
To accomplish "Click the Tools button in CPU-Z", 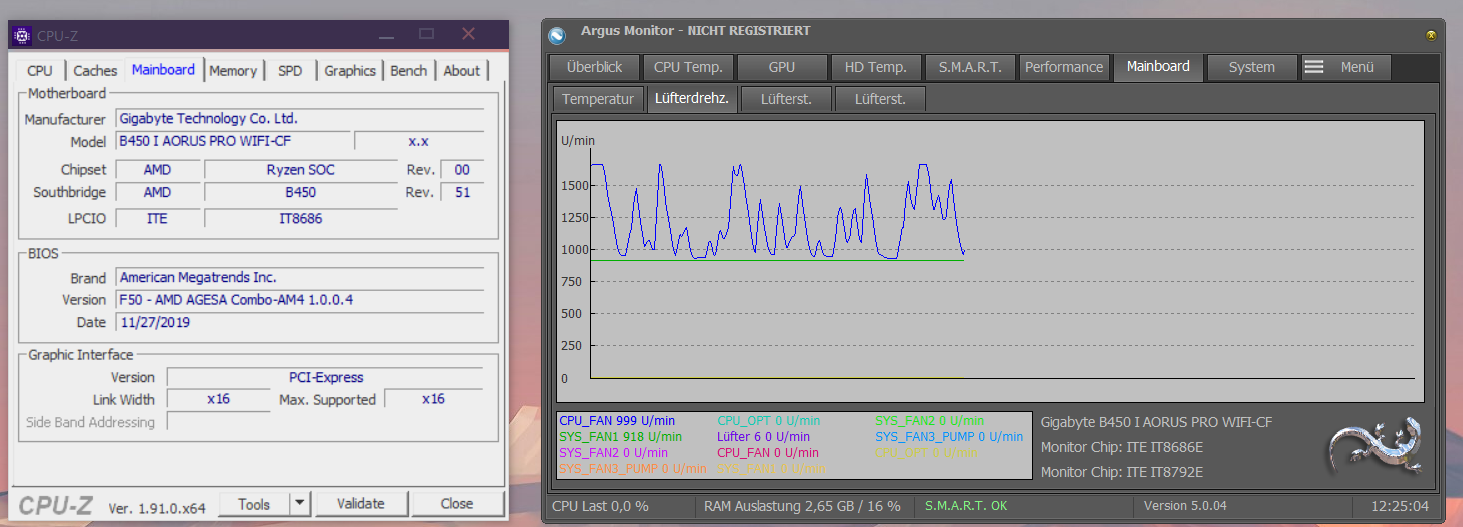I will pos(254,503).
